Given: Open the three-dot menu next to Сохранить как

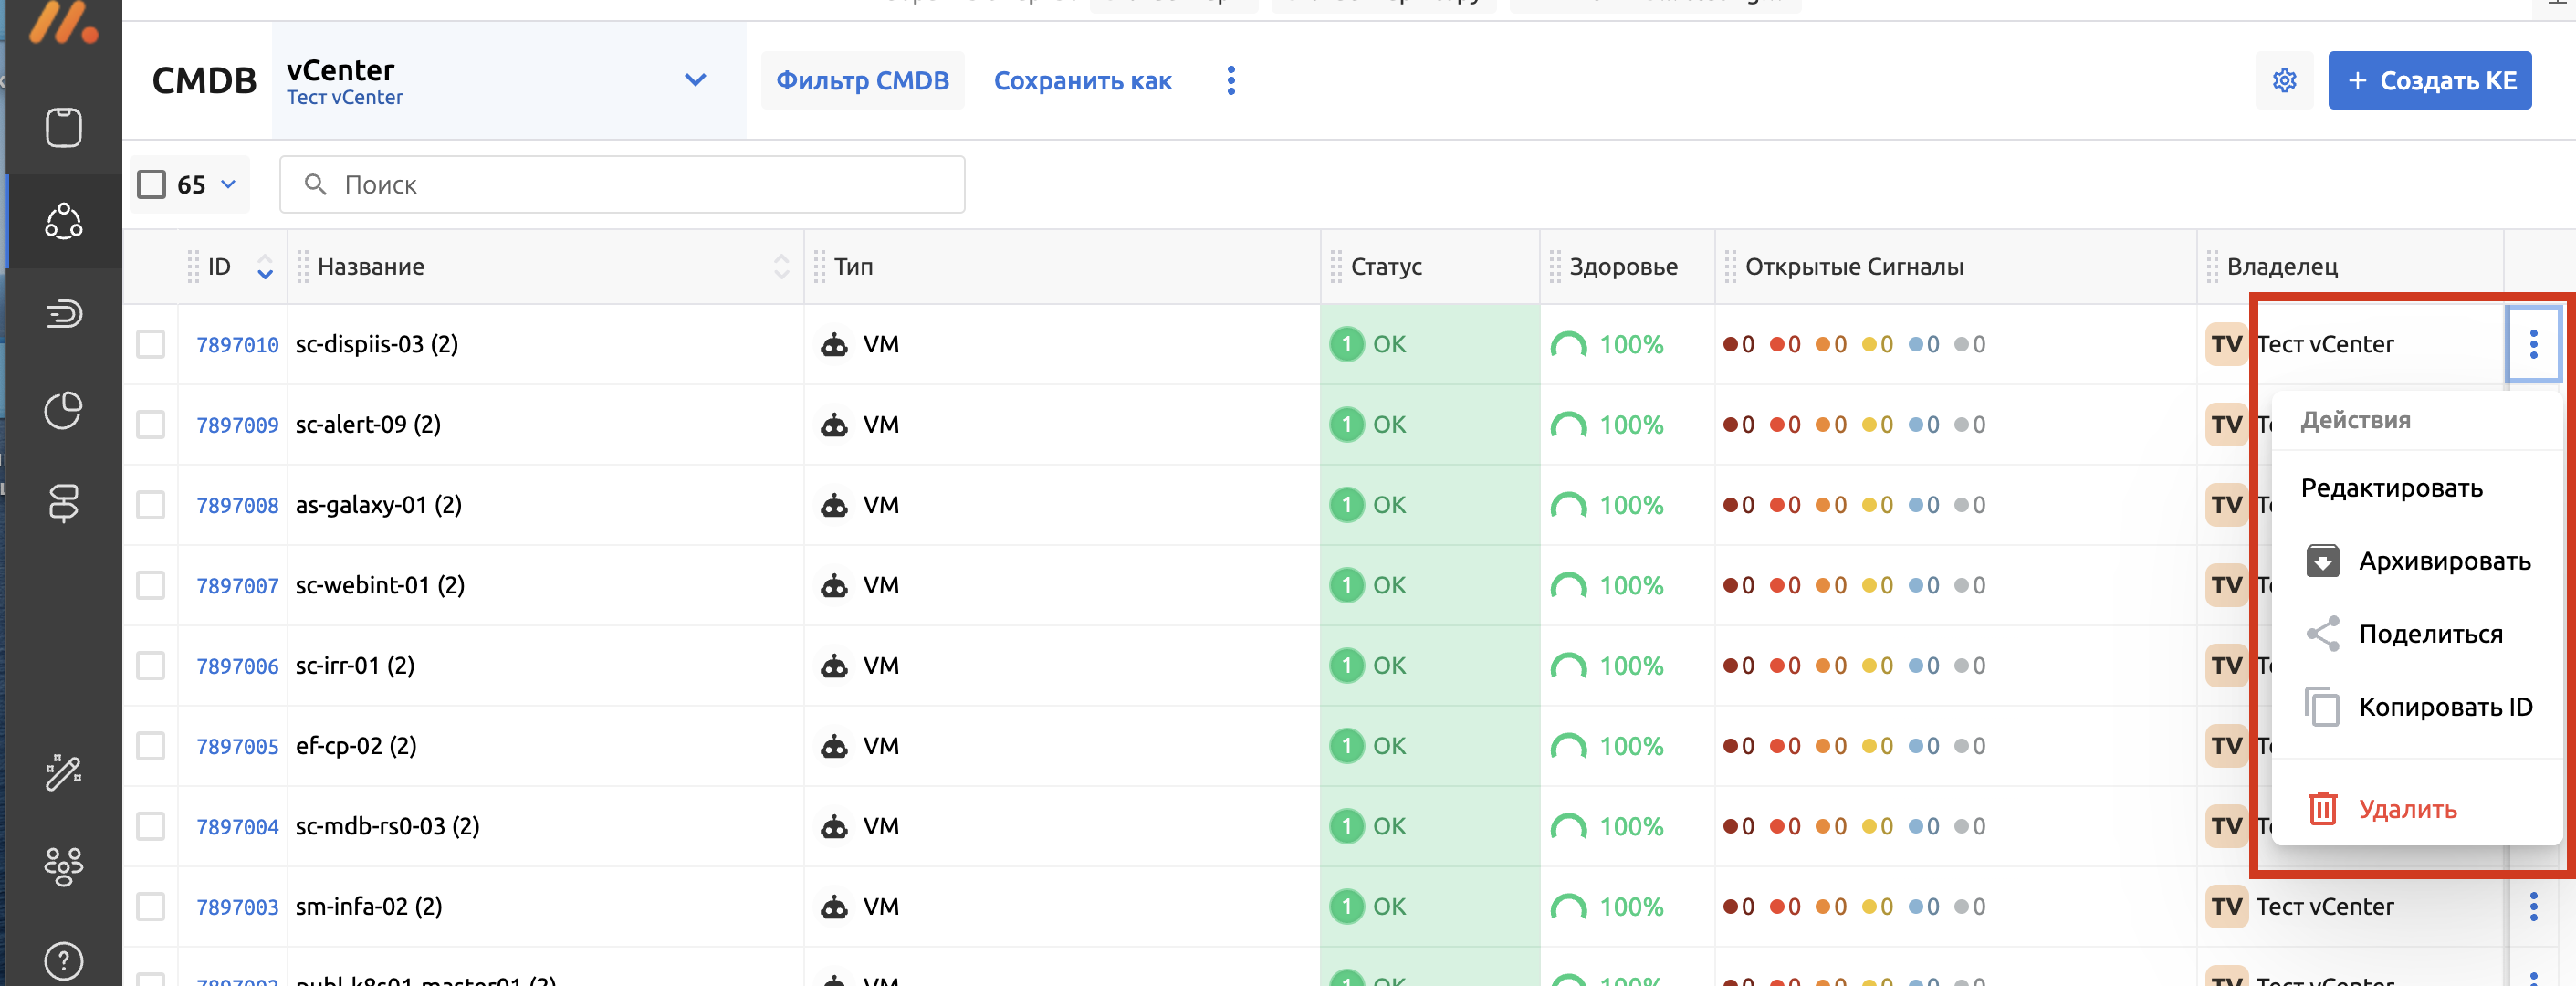Looking at the screenshot, I should click(1231, 80).
